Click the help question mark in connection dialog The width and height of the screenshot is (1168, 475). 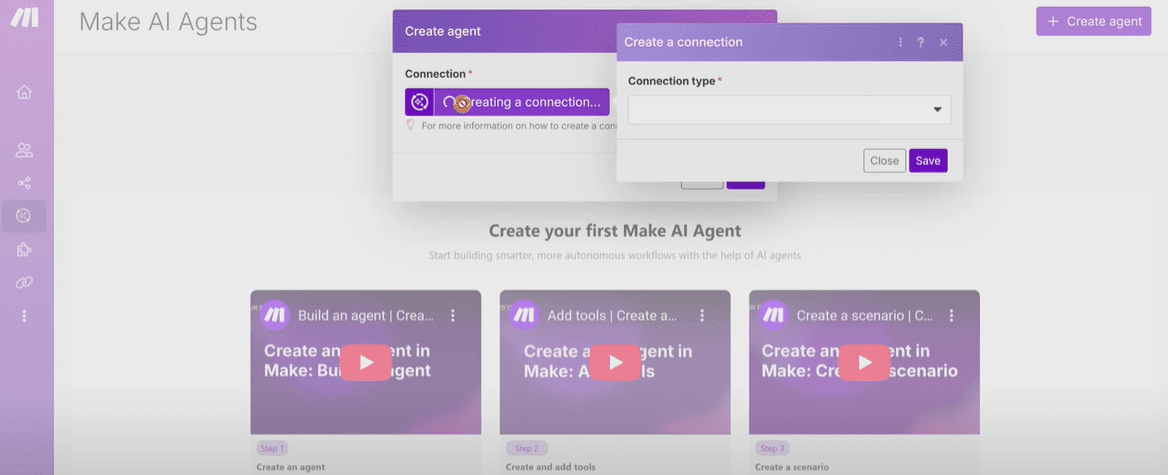(x=921, y=42)
